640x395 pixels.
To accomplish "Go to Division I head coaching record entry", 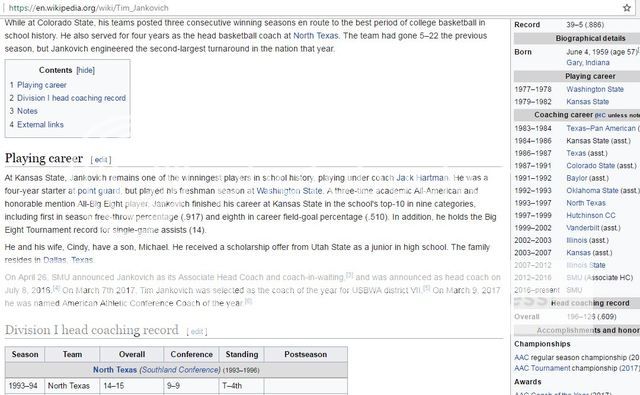I will pos(71,98).
